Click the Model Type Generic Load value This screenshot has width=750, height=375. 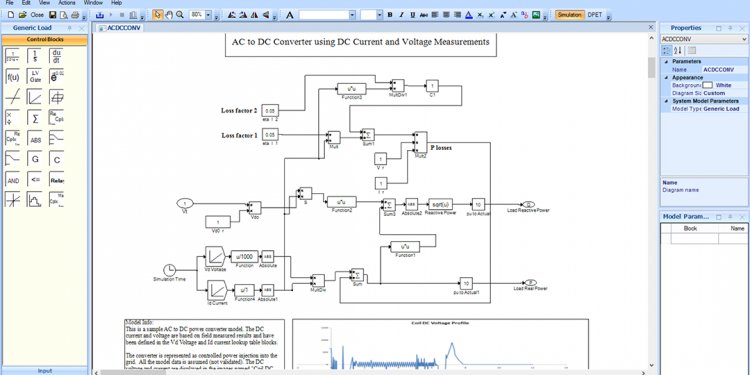point(724,109)
